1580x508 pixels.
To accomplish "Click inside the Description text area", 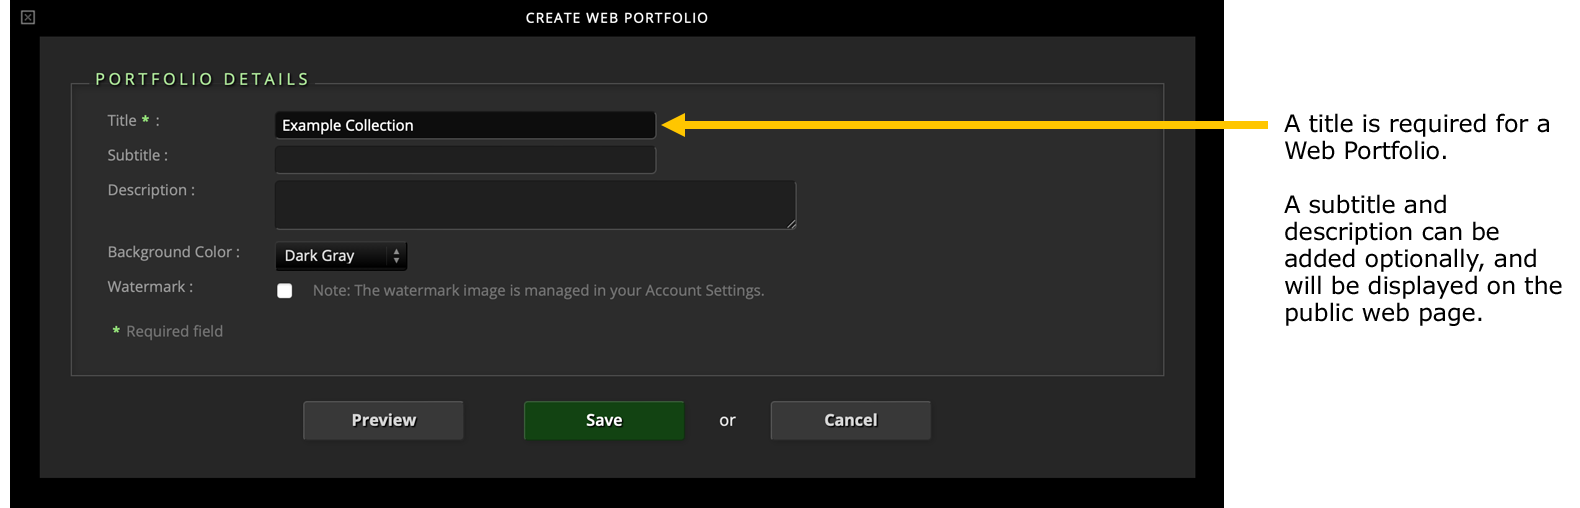I will tap(535, 205).
